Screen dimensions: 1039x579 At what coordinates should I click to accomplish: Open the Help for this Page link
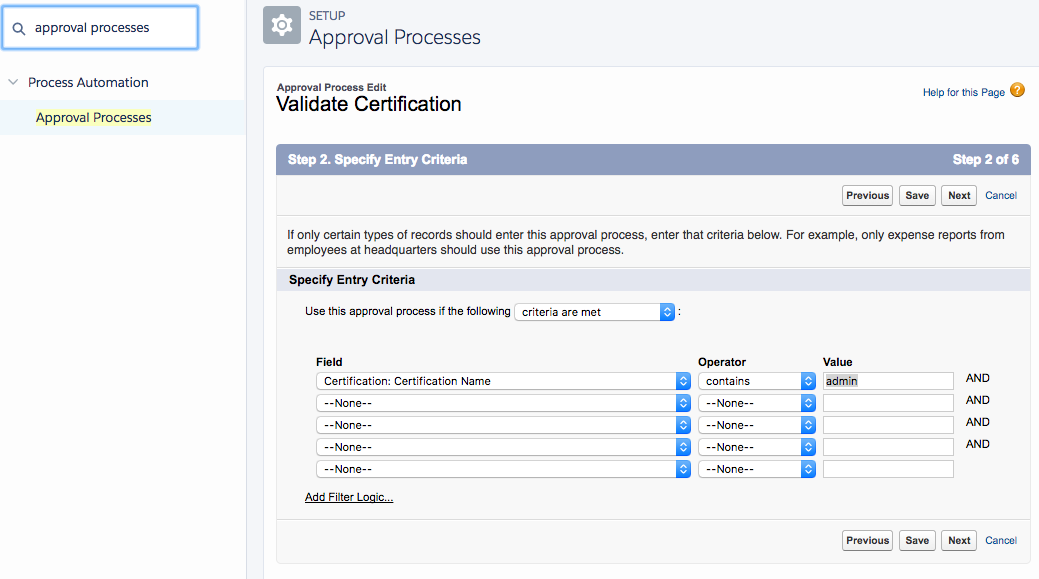(963, 93)
